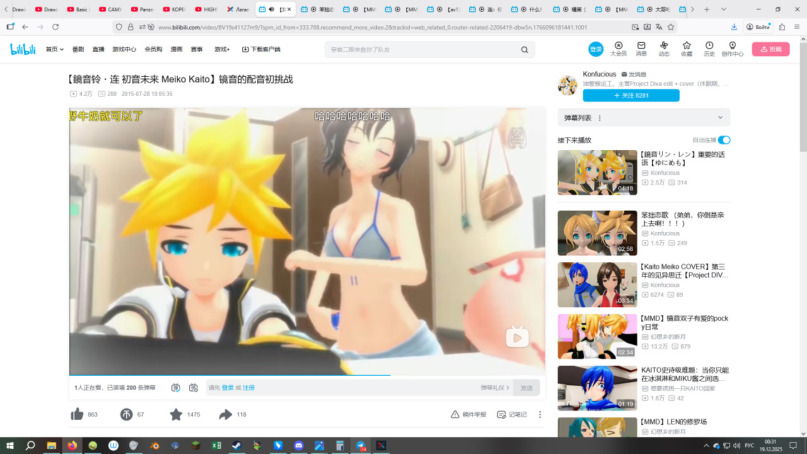
Task: Click the 注册 register link in danmaku bar
Action: pyautogui.click(x=249, y=388)
